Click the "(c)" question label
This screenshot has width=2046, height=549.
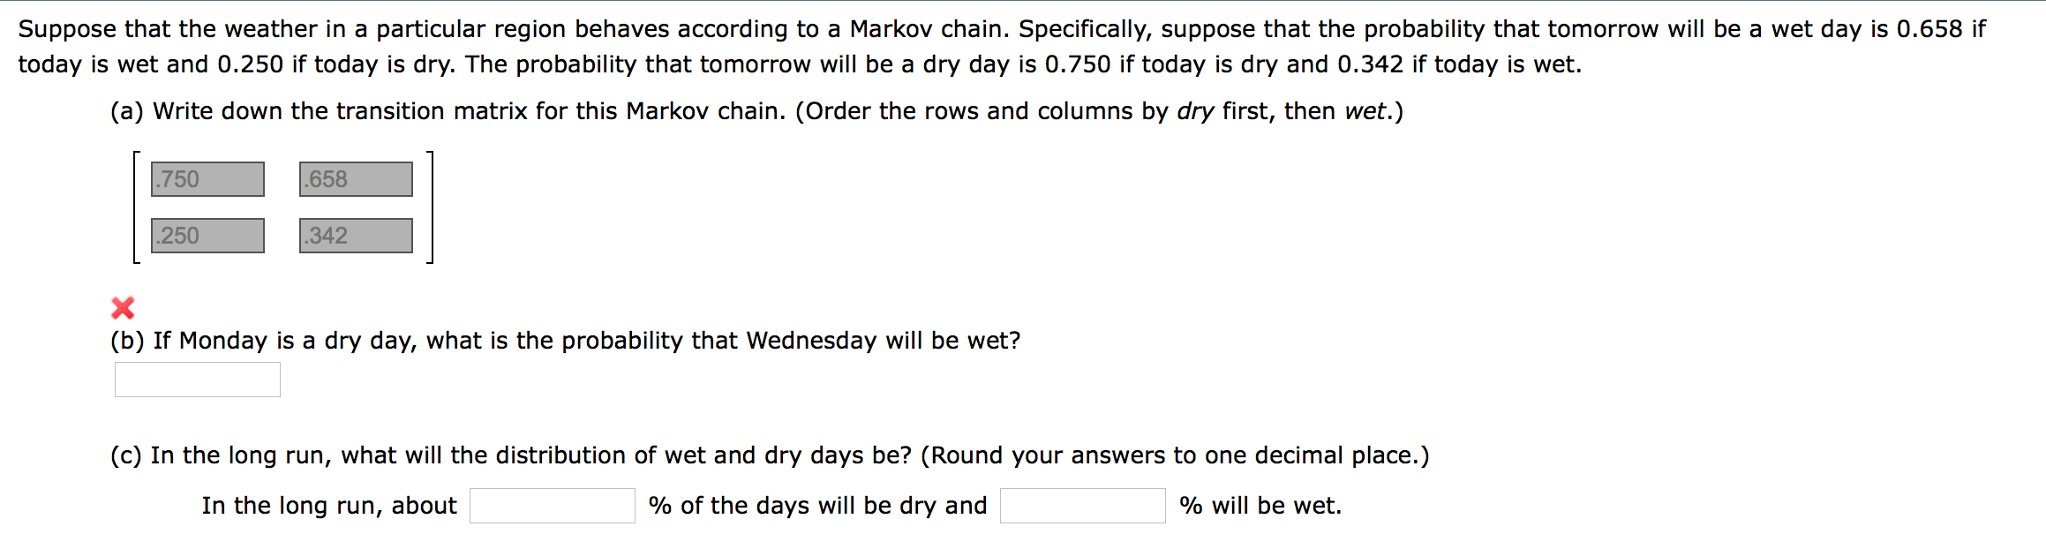point(126,456)
